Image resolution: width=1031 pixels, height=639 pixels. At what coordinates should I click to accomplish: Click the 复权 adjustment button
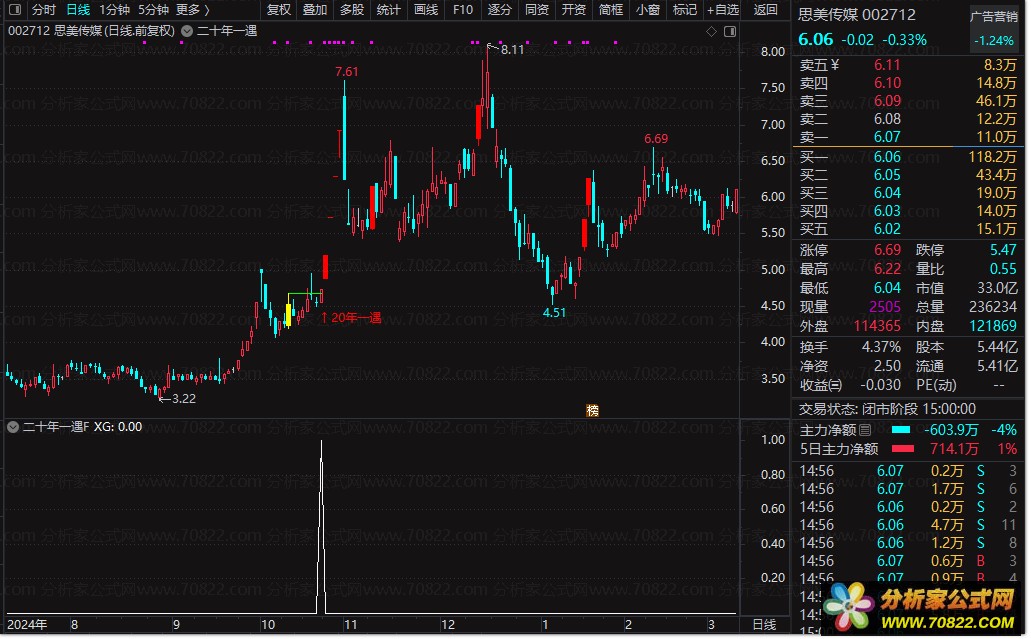(x=279, y=10)
